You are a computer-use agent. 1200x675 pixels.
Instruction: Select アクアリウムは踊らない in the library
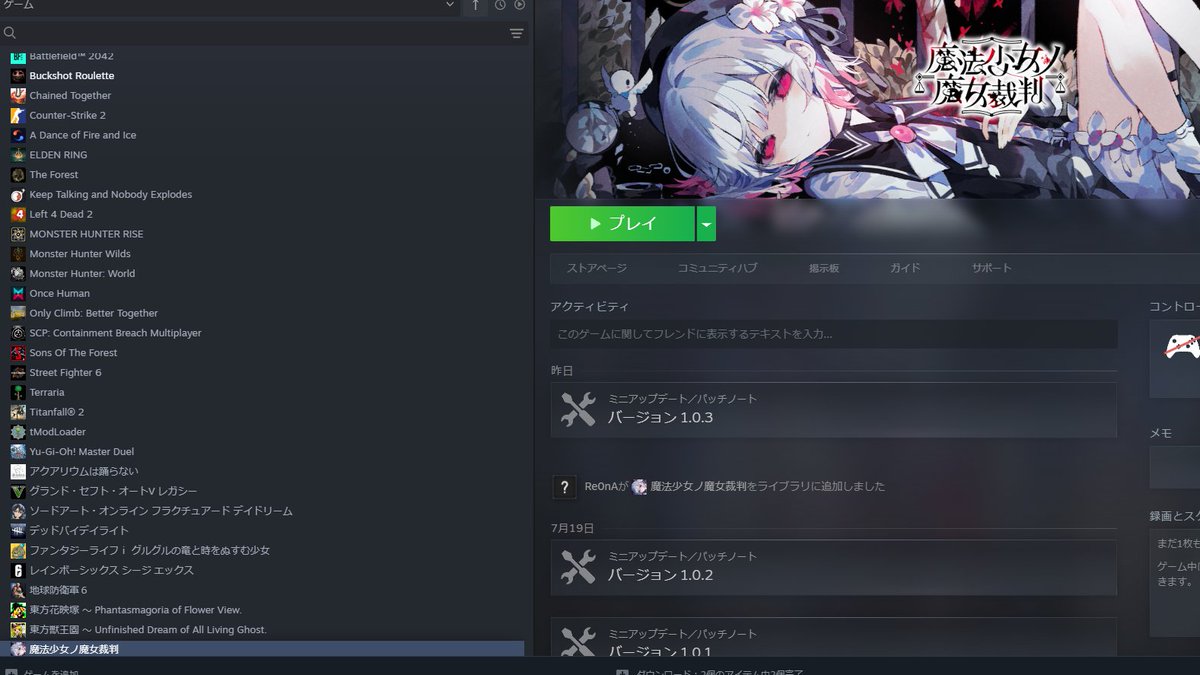point(84,471)
